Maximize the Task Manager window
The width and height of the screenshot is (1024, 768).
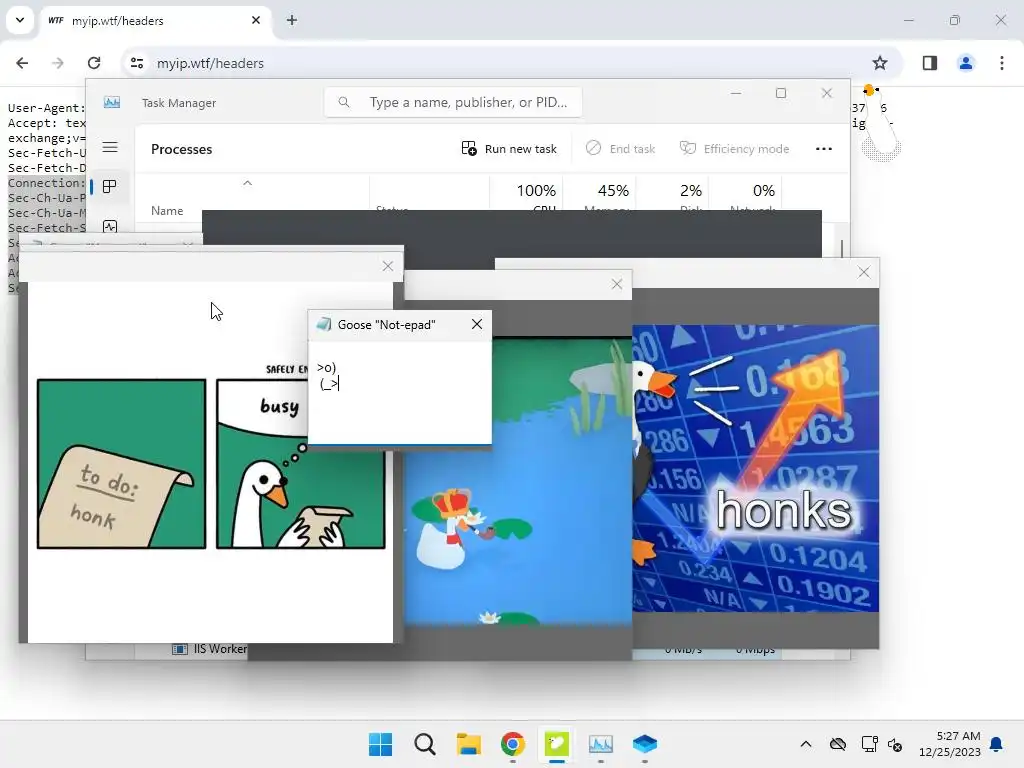tap(780, 93)
